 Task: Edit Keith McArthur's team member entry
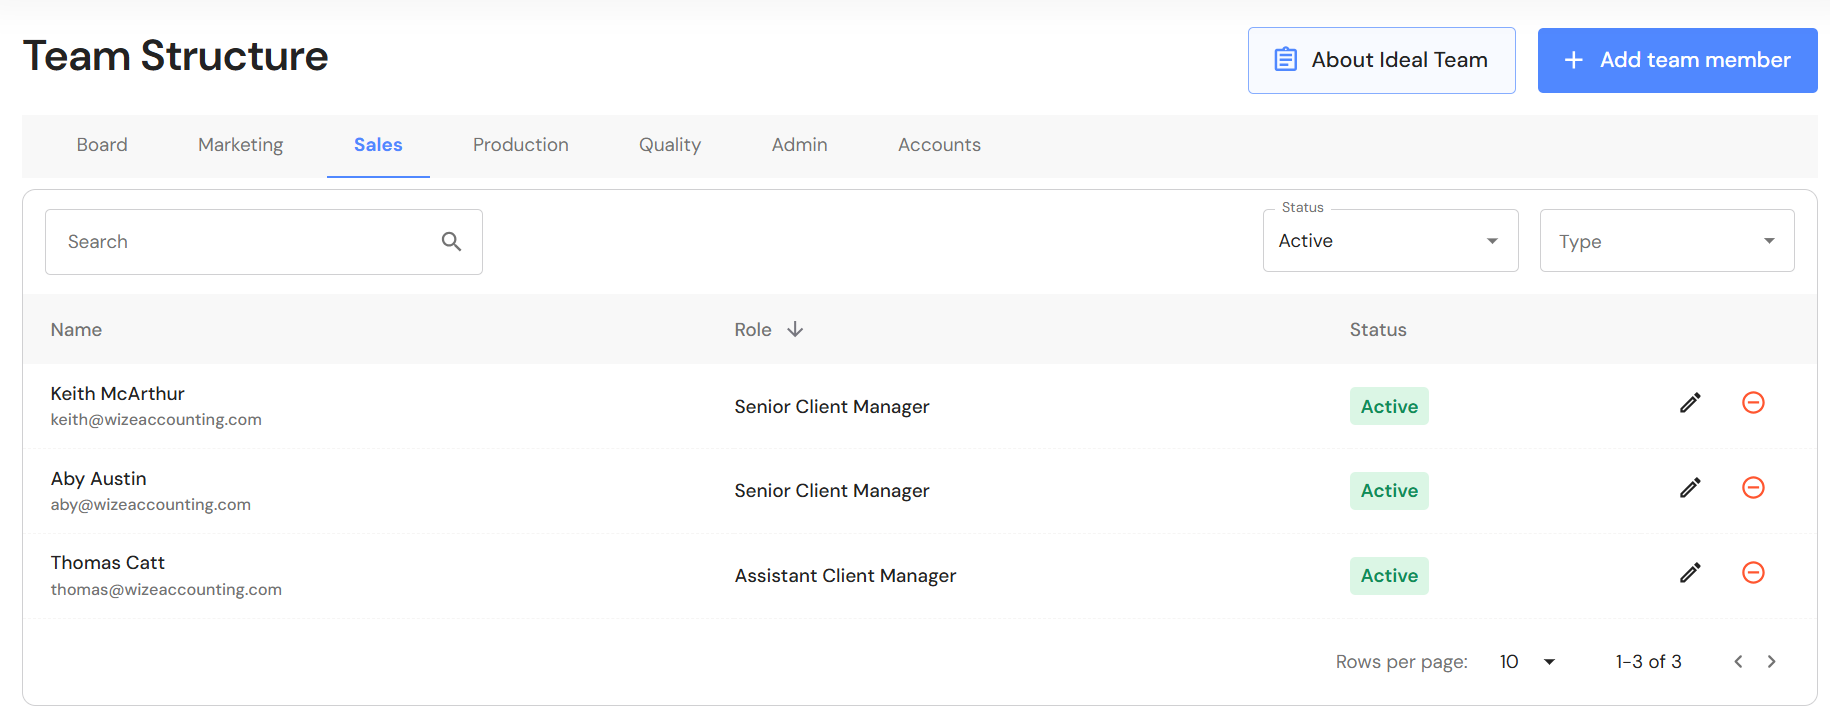(x=1690, y=403)
